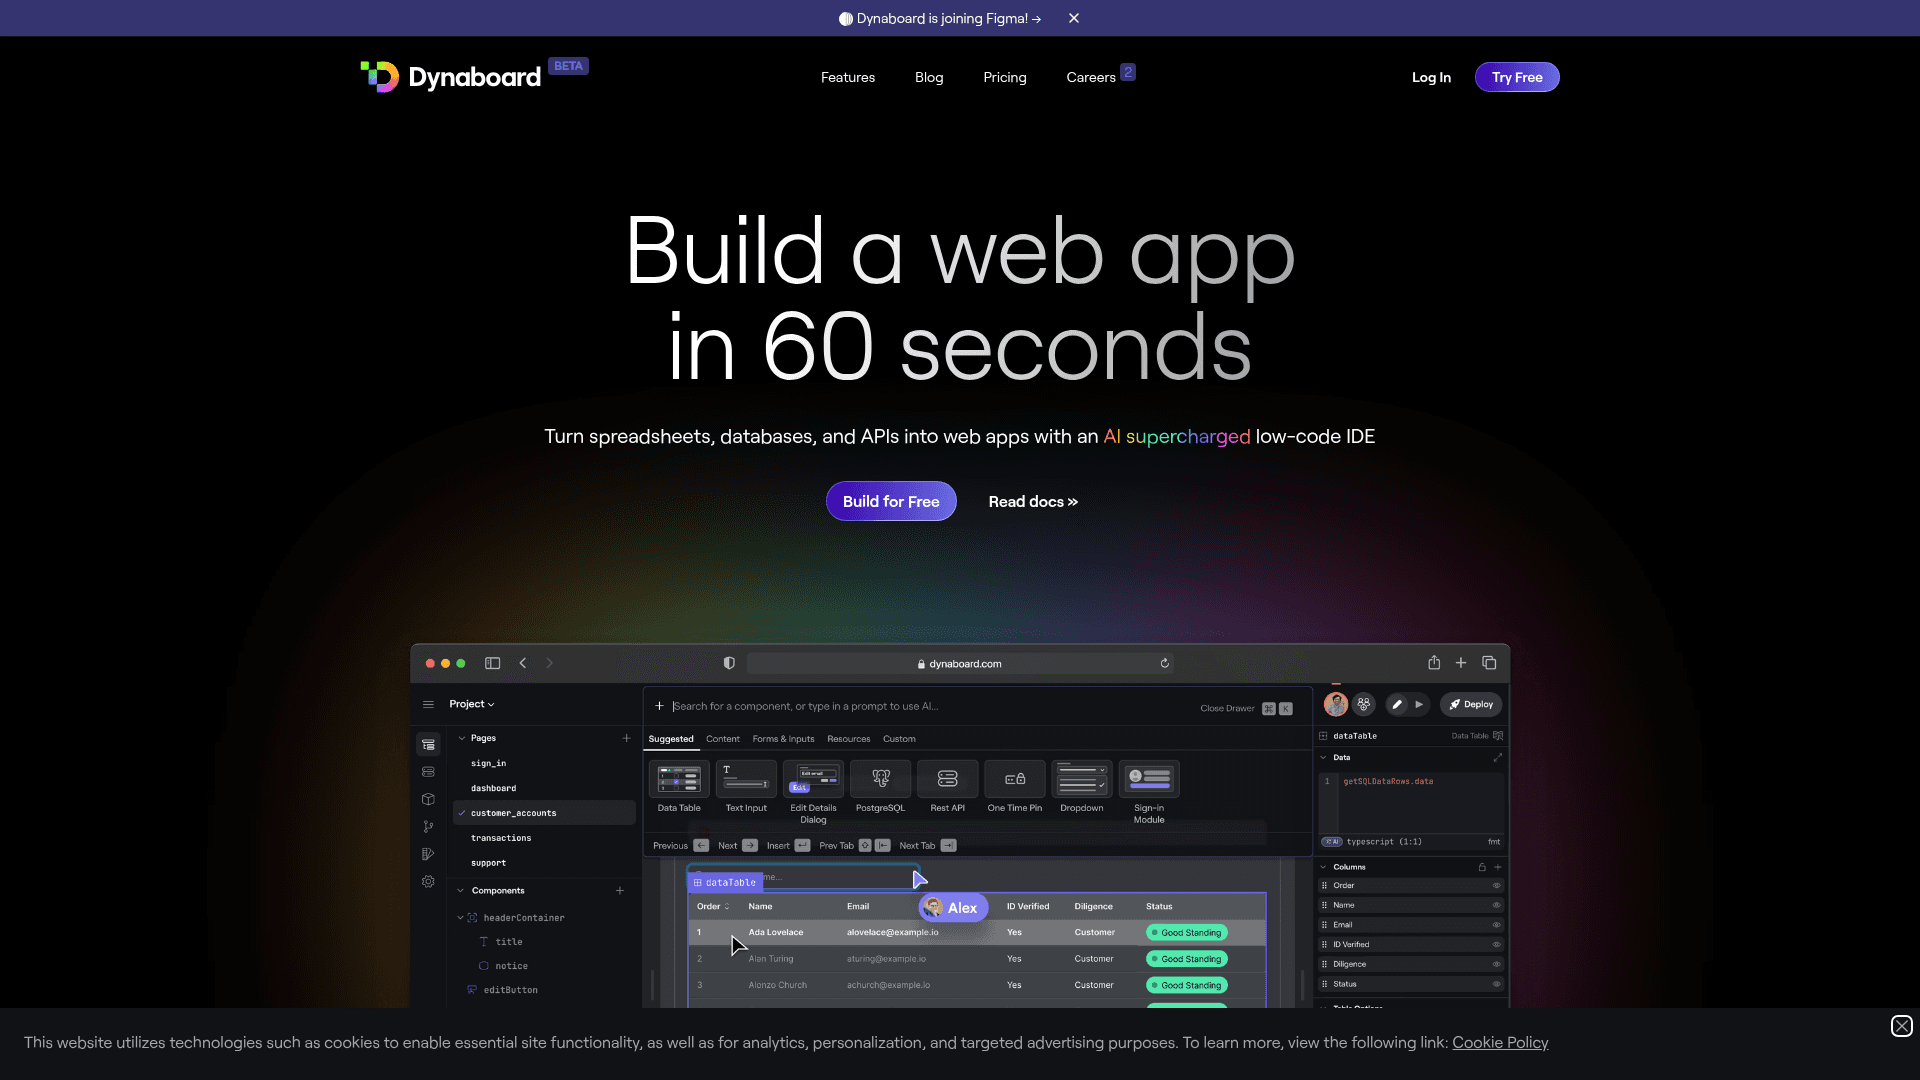Click the Dynaboard logo

tap(450, 77)
